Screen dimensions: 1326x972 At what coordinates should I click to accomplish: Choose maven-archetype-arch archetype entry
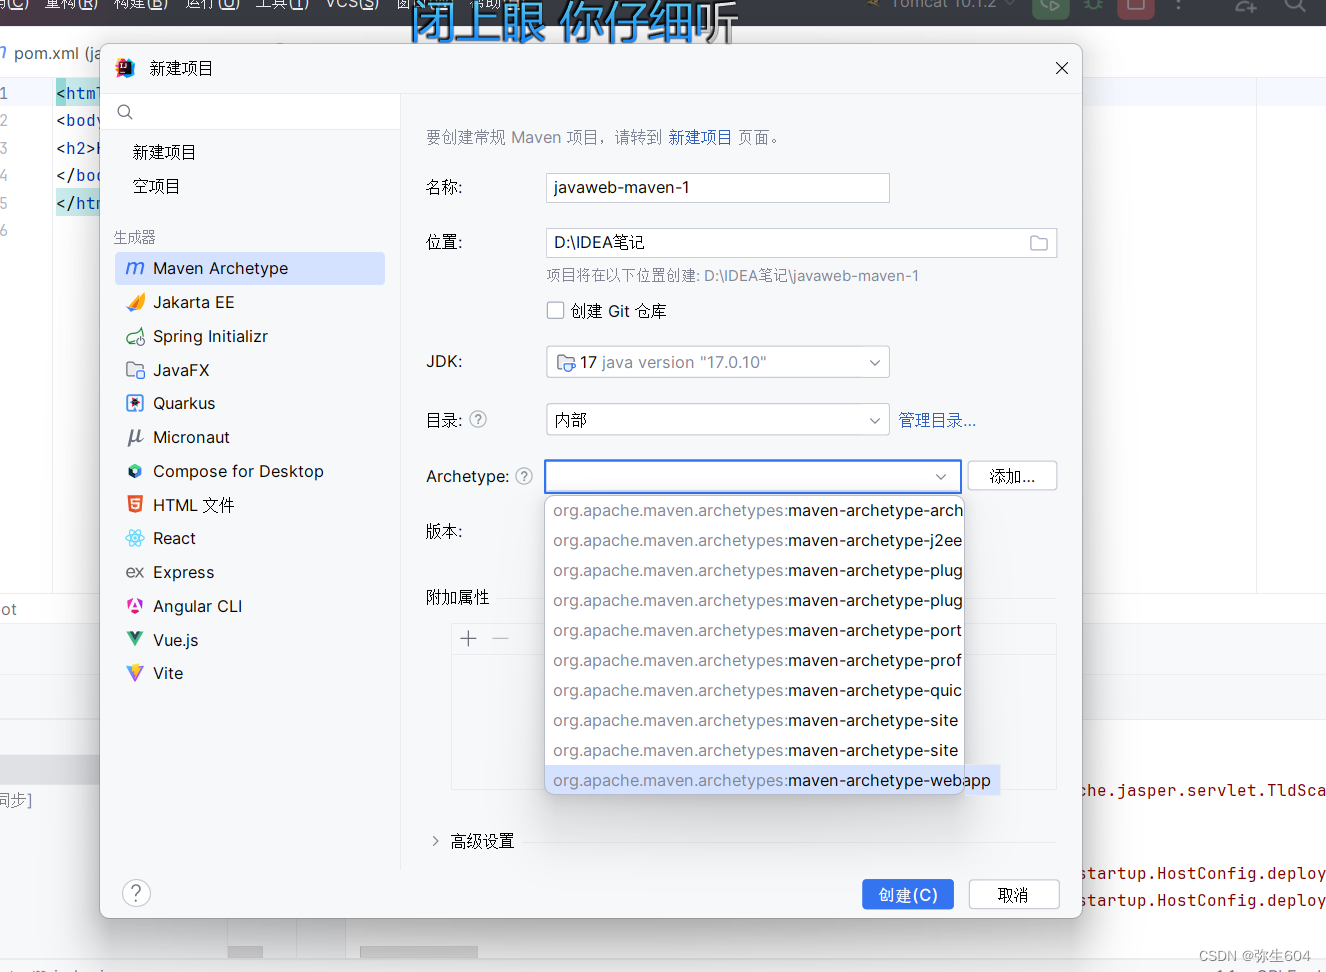pos(754,510)
